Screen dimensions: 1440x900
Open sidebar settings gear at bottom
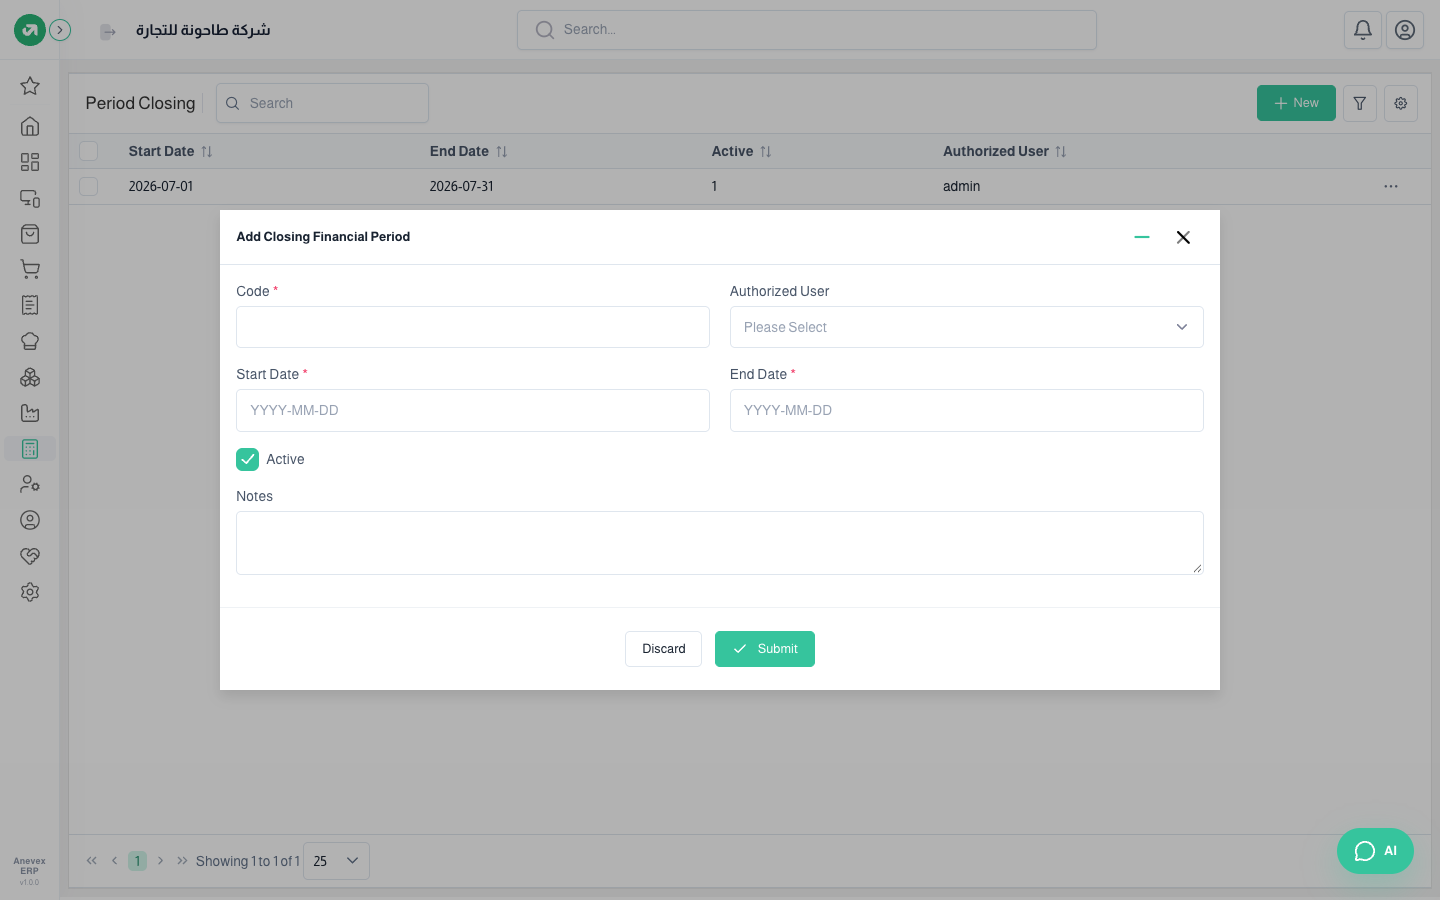coord(30,592)
